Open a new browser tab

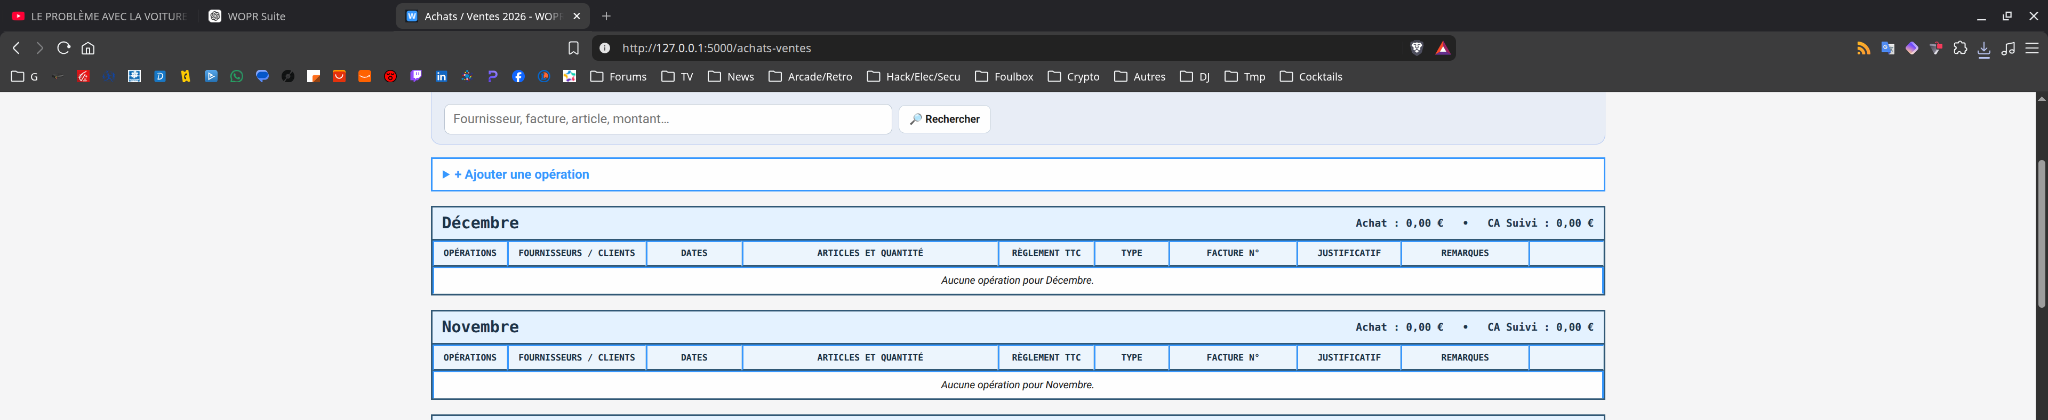[606, 16]
